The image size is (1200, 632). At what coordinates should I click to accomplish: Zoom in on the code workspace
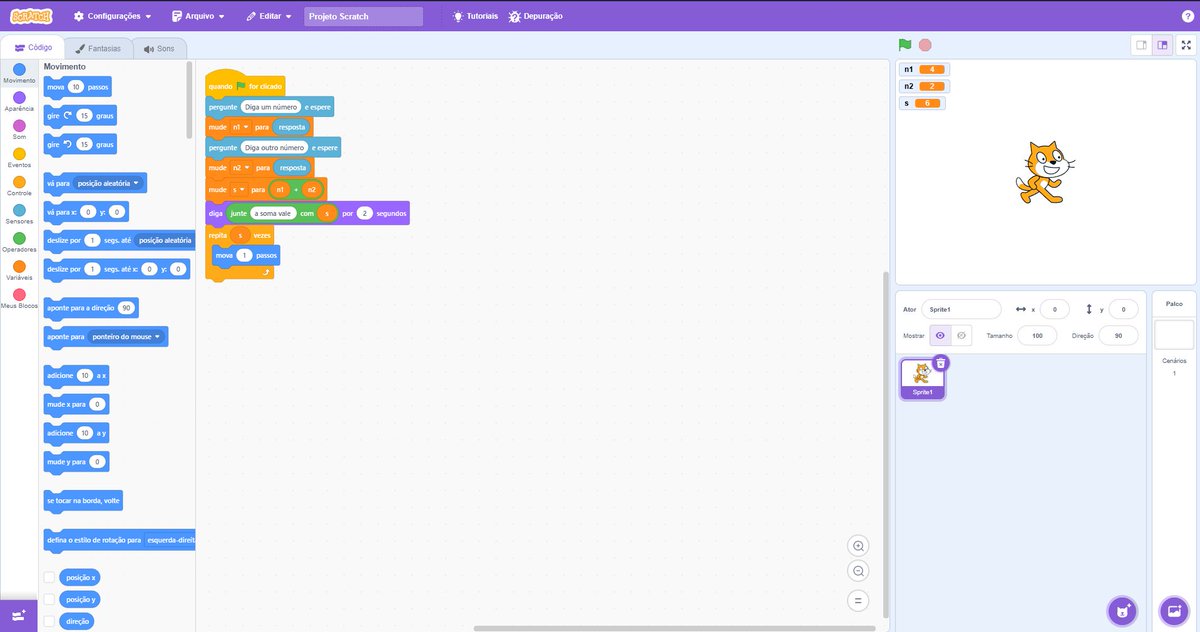857,546
